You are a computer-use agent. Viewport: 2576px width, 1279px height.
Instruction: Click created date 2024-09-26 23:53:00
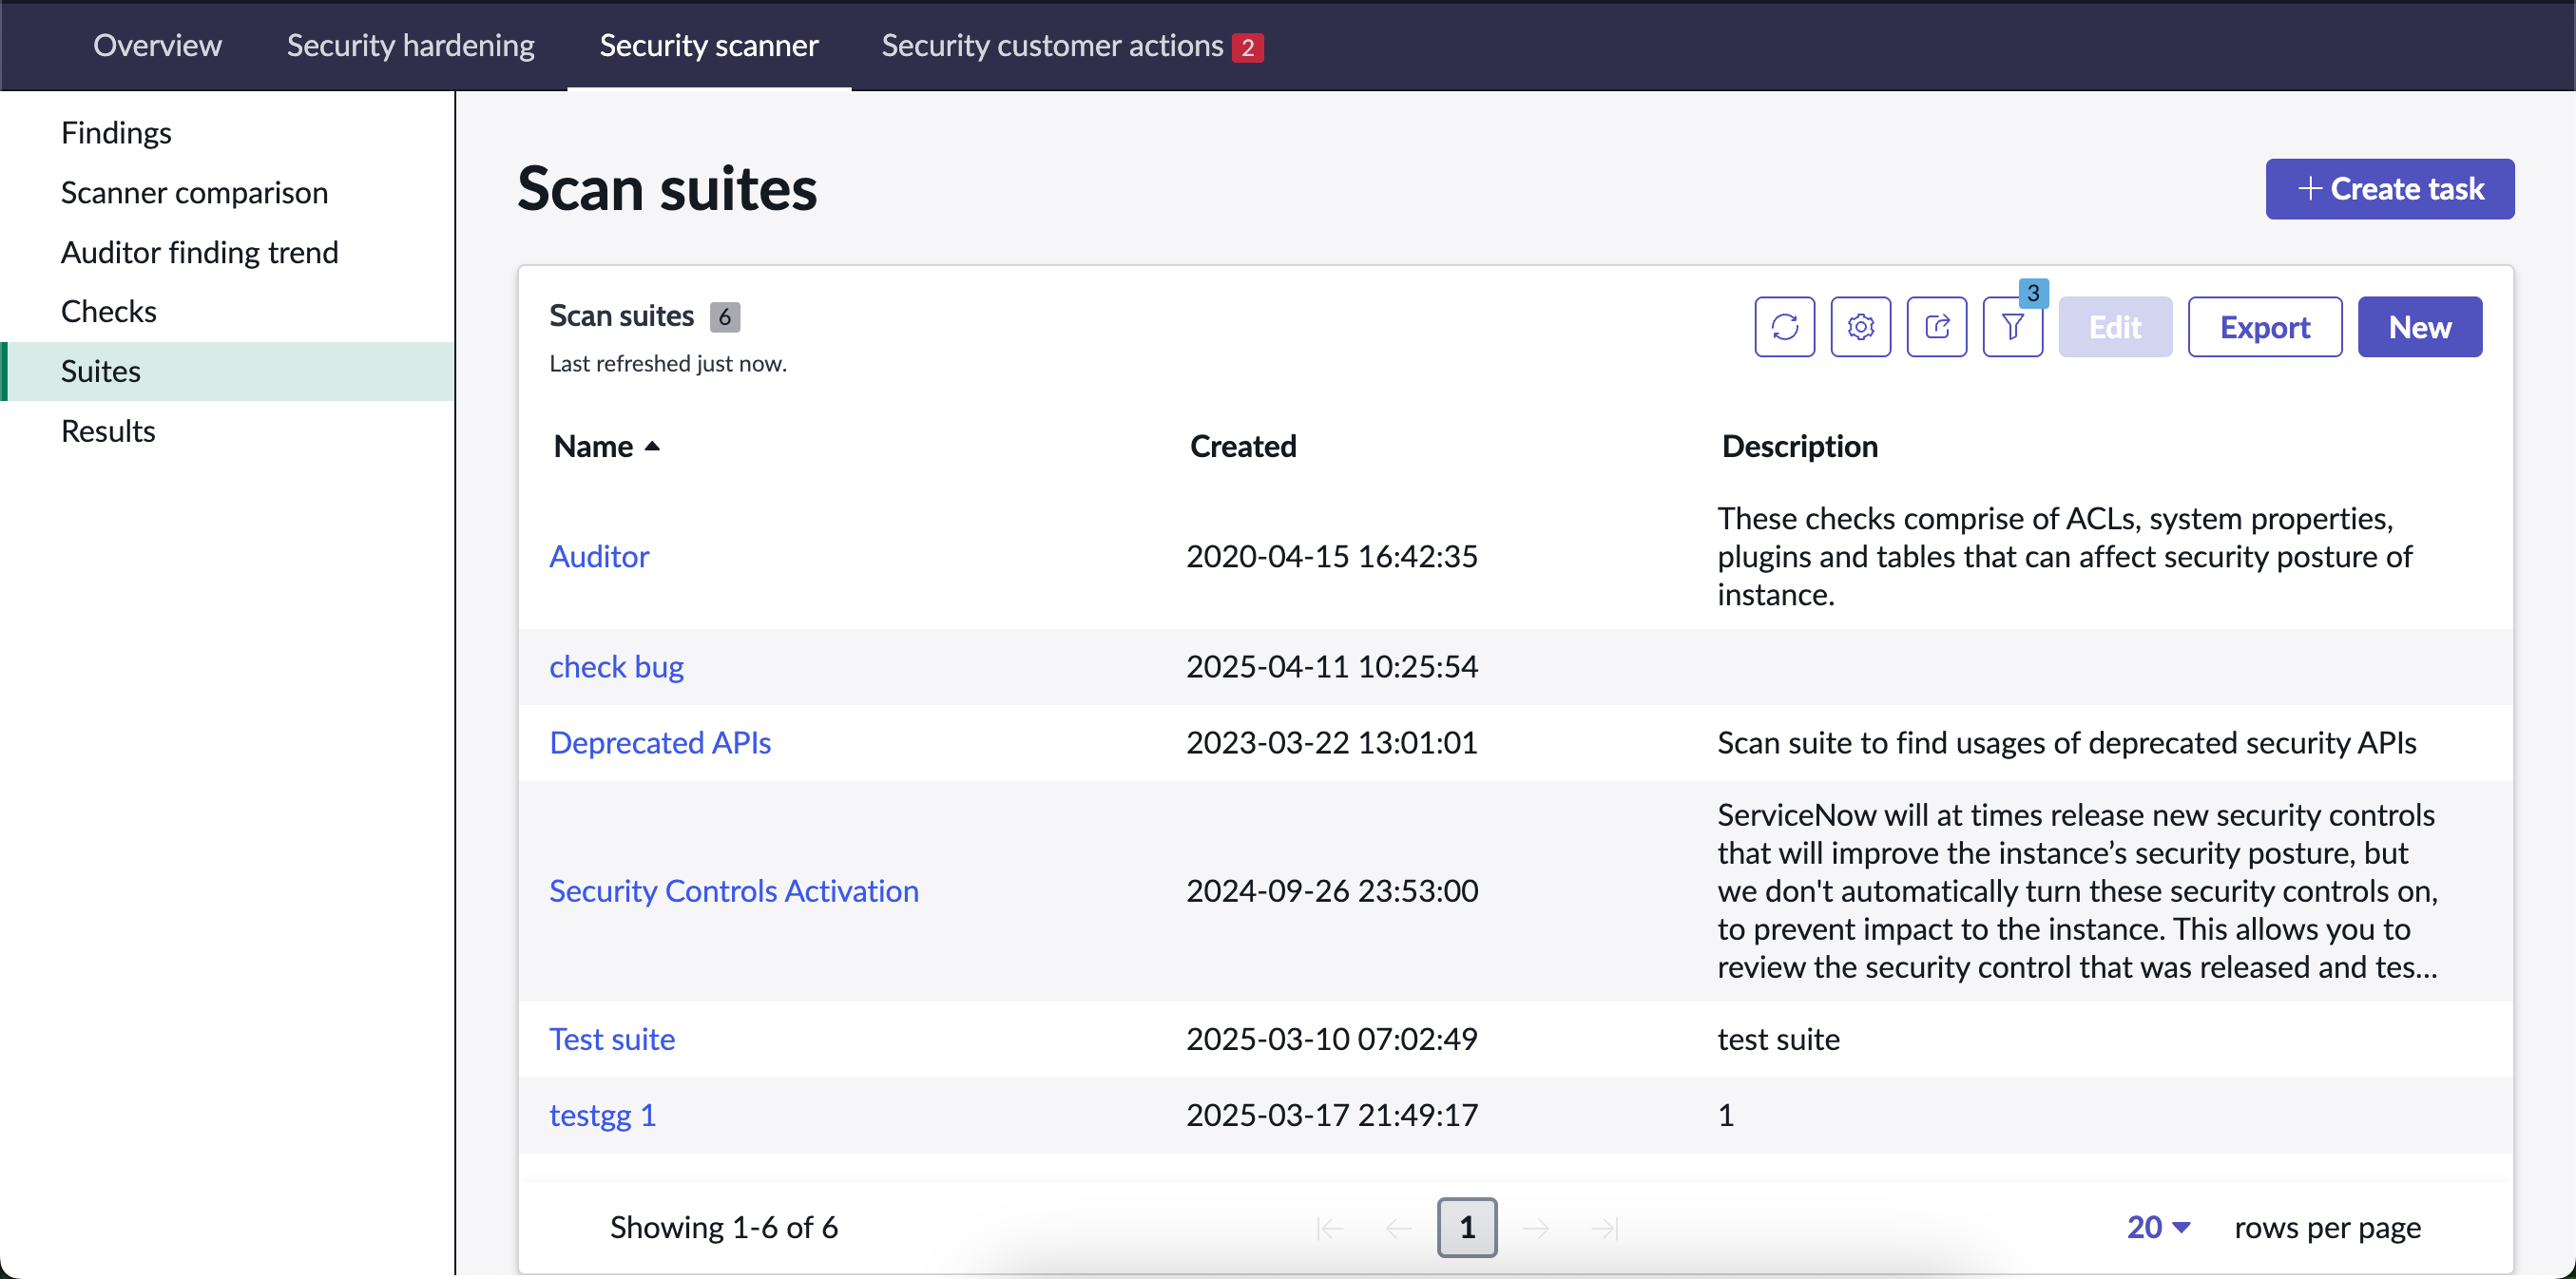(x=1332, y=890)
